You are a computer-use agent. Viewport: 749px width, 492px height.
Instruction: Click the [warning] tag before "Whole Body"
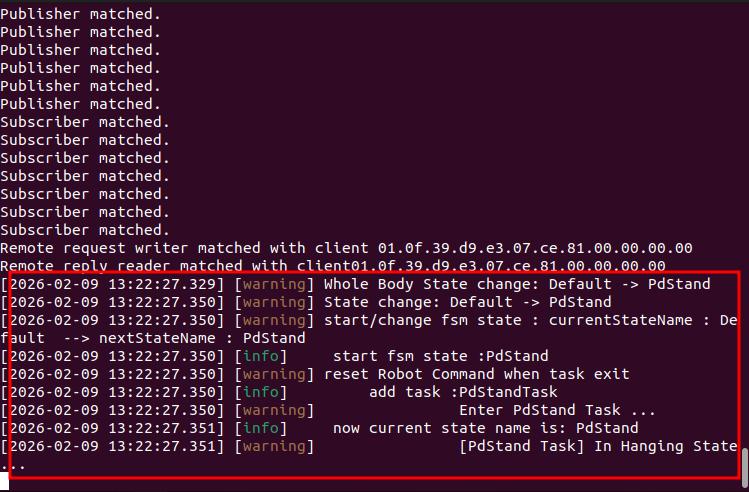(274, 284)
